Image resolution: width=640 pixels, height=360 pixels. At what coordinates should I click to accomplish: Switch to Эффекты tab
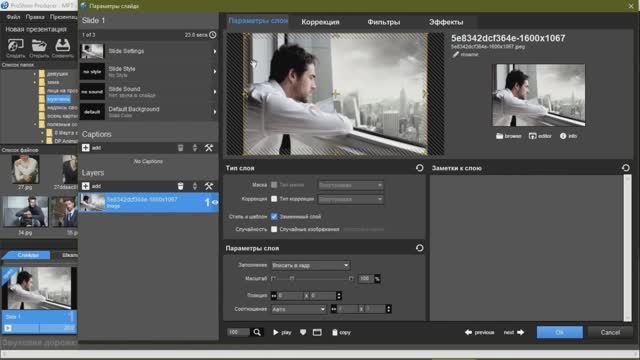(446, 22)
